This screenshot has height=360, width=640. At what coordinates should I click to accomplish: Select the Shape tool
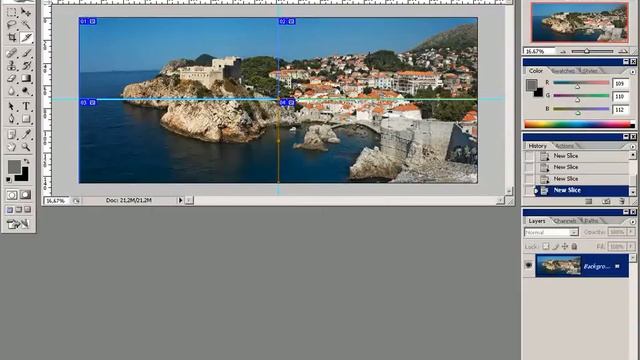click(x=26, y=119)
